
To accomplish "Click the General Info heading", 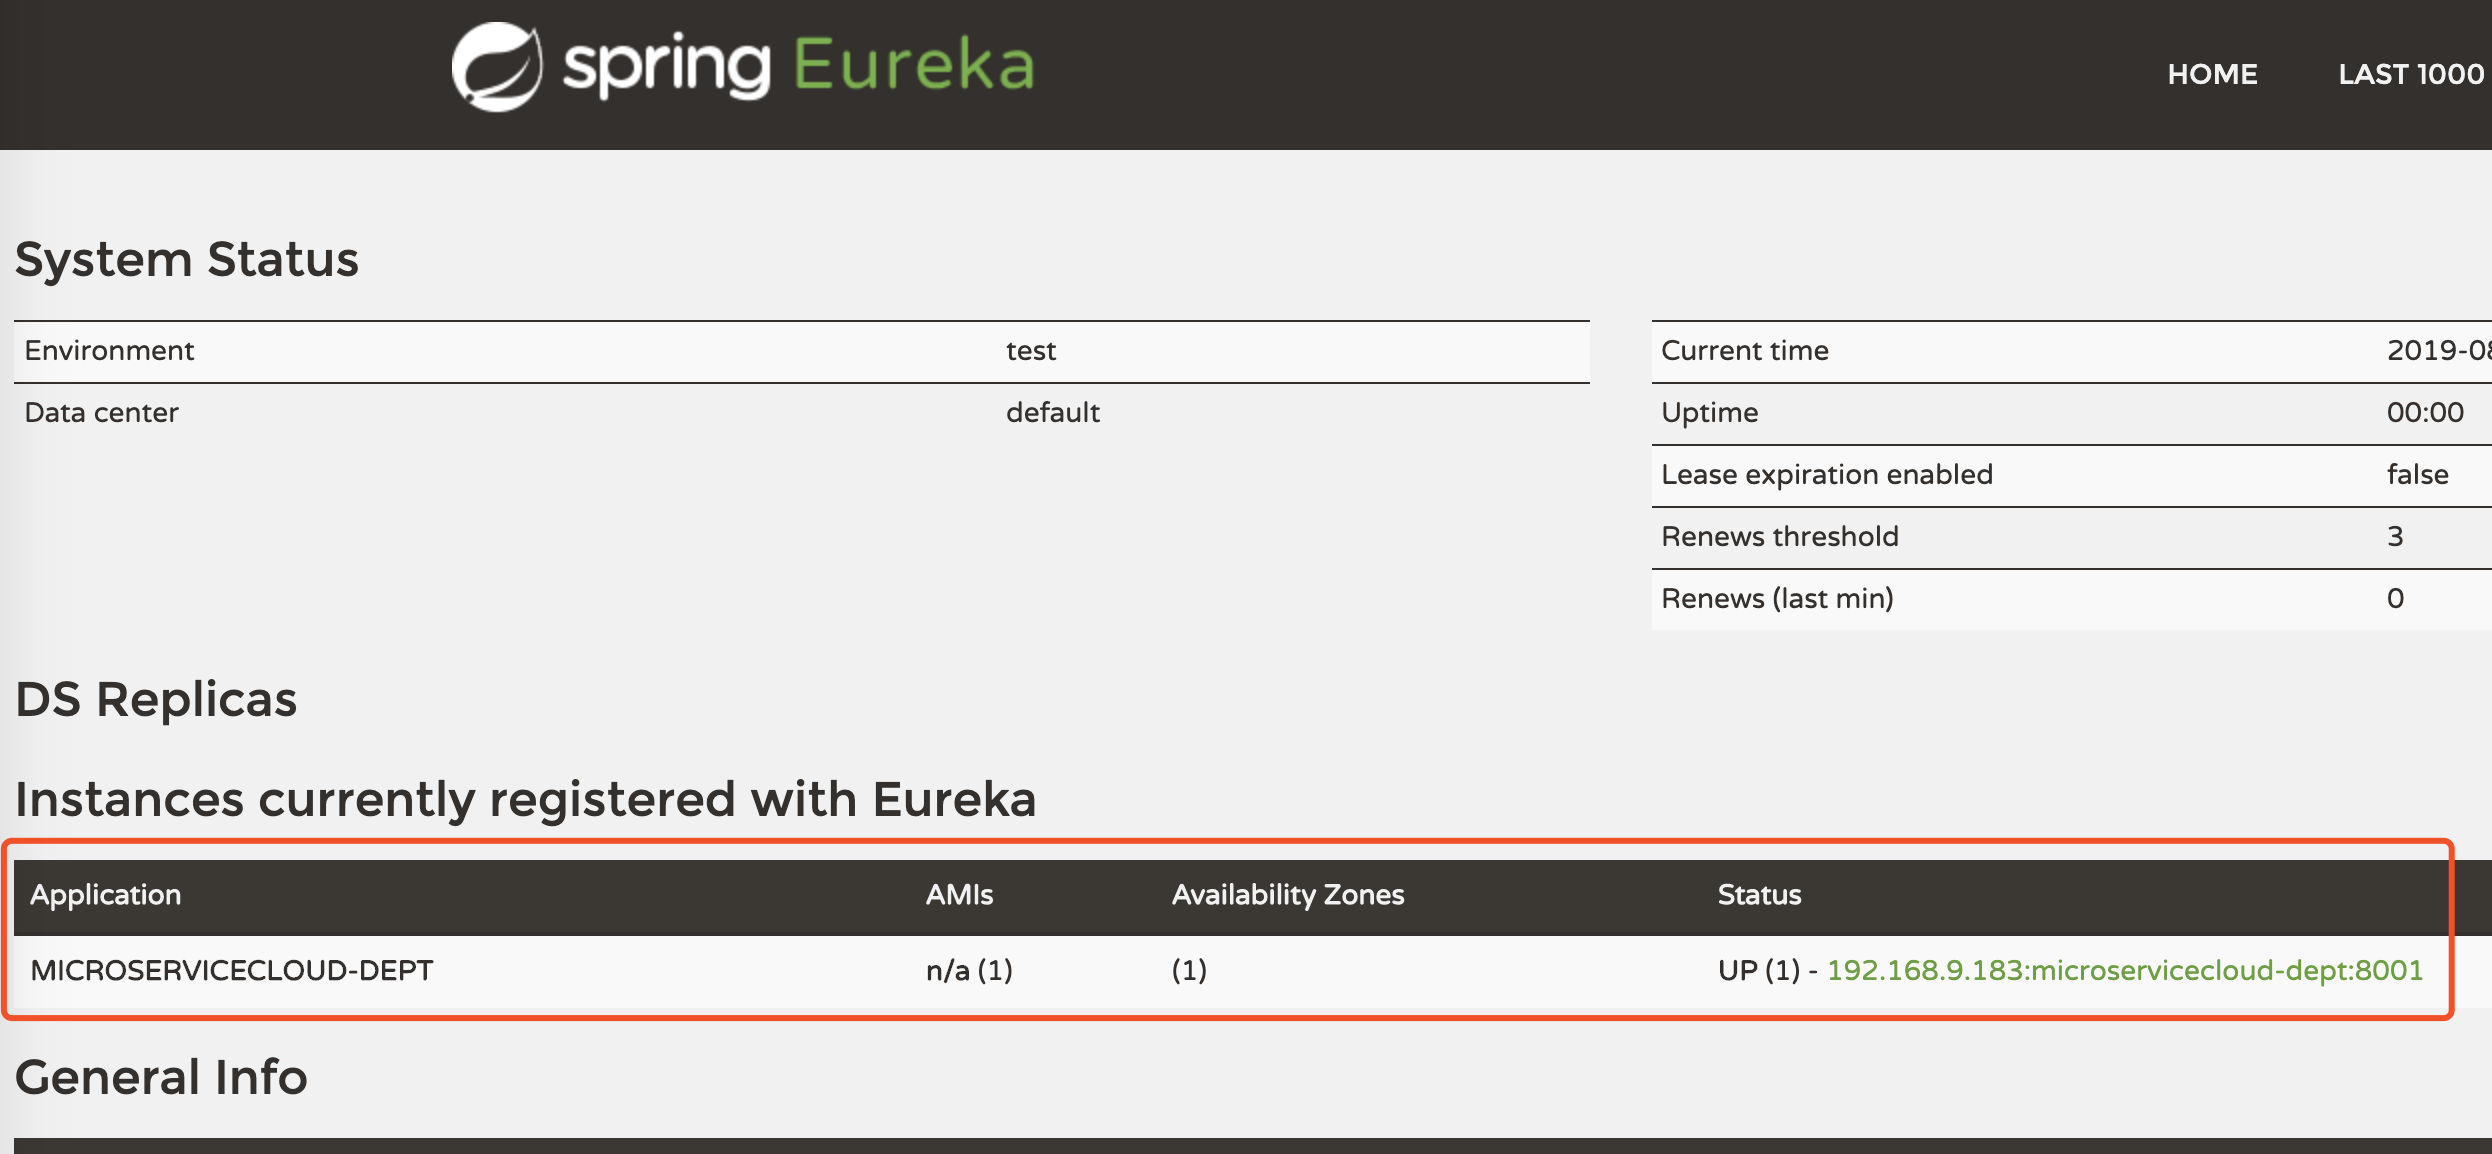I will [161, 1078].
